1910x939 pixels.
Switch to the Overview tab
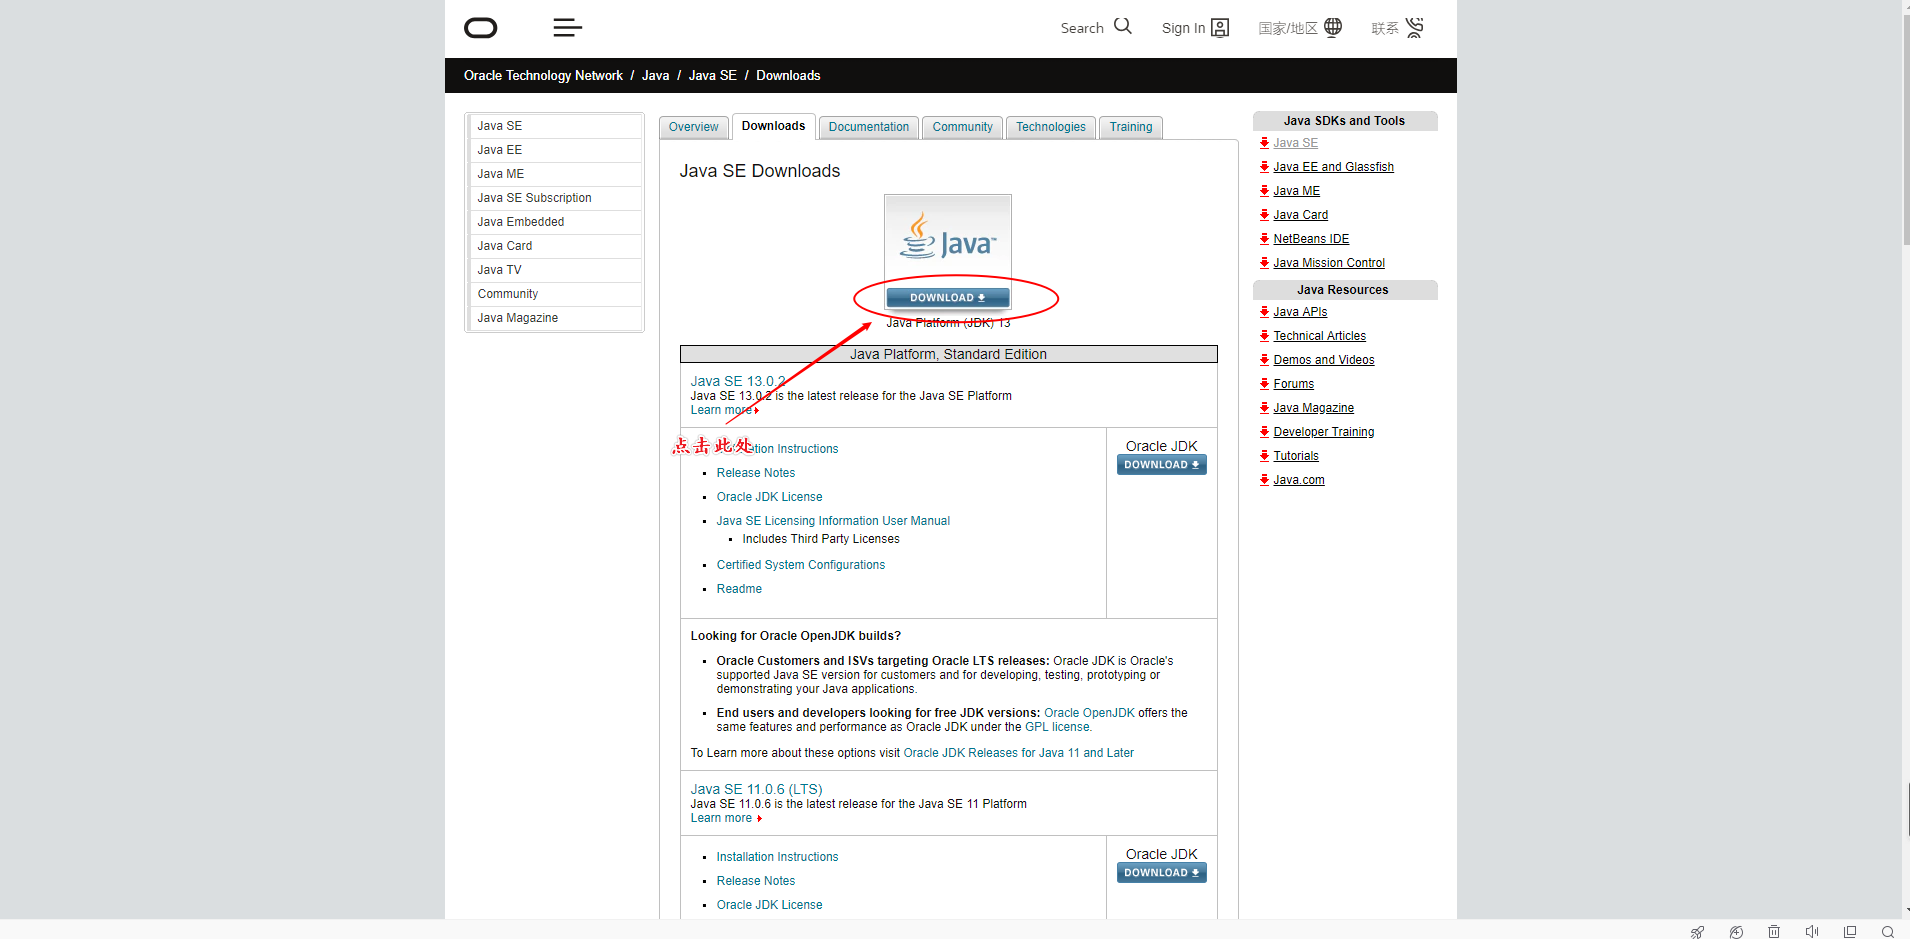(694, 127)
